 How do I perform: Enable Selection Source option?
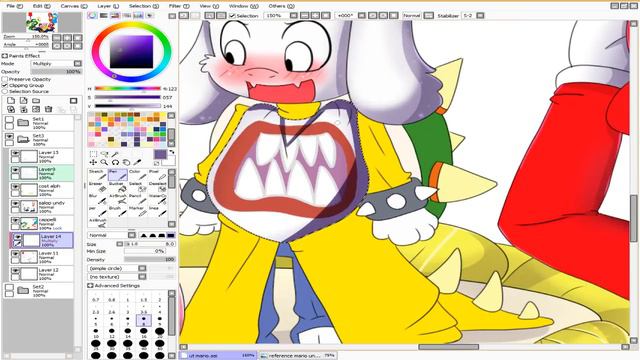(5, 91)
